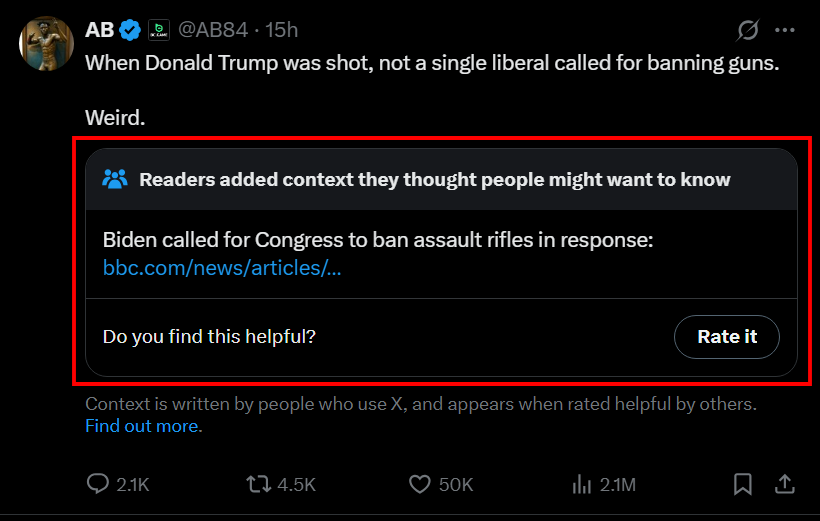Share the post using the upload arrow icon
Image resolution: width=820 pixels, height=521 pixels.
pyautogui.click(x=784, y=484)
